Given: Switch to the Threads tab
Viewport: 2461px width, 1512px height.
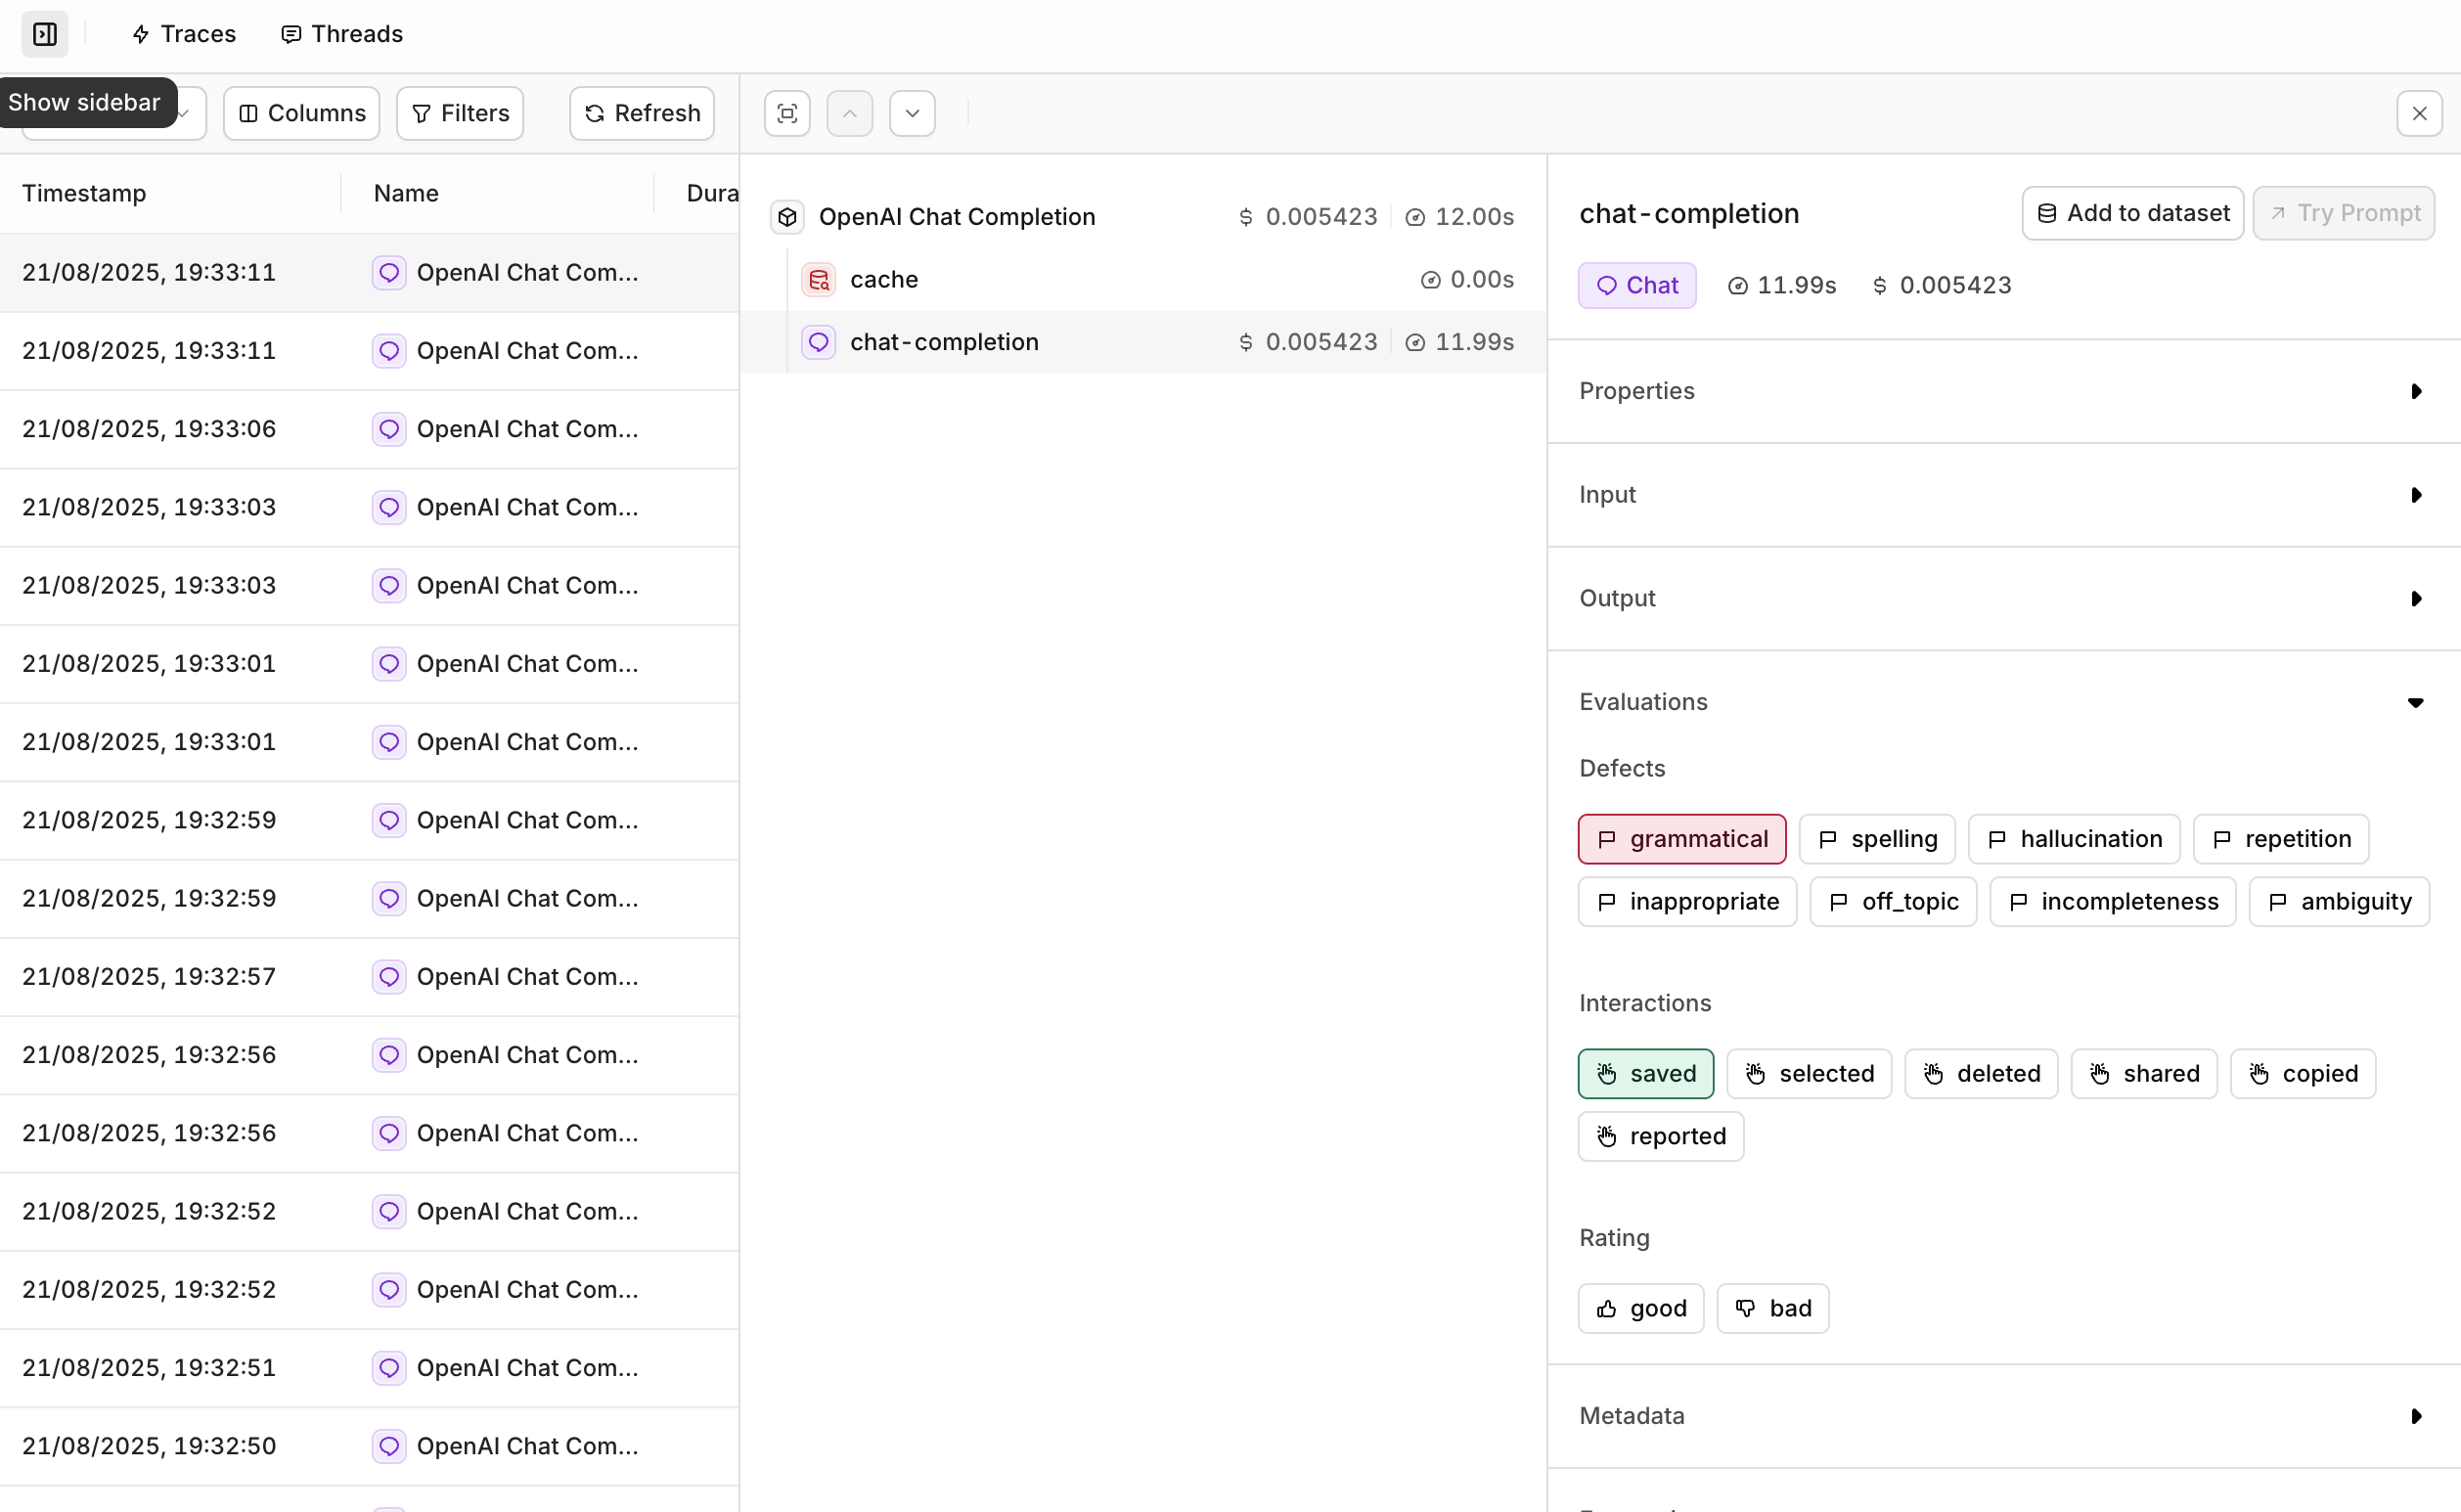Looking at the screenshot, I should [x=342, y=34].
